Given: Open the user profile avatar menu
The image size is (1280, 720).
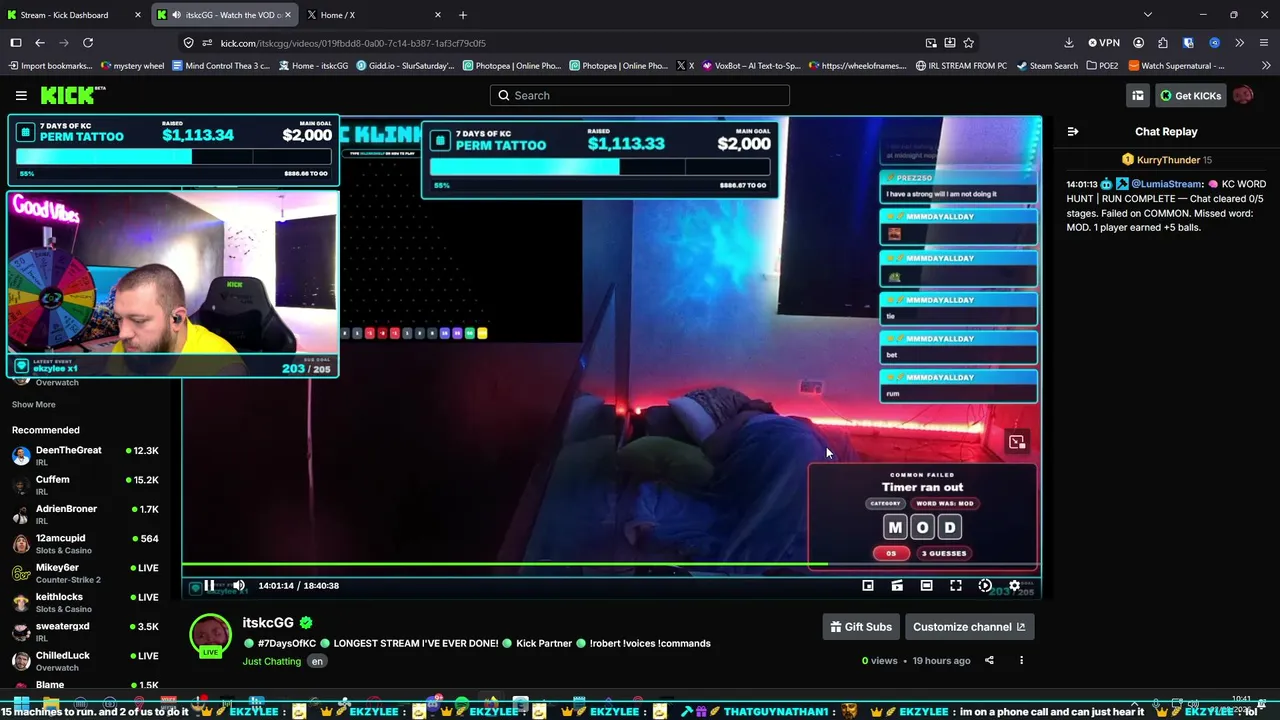Looking at the screenshot, I should [x=1243, y=95].
